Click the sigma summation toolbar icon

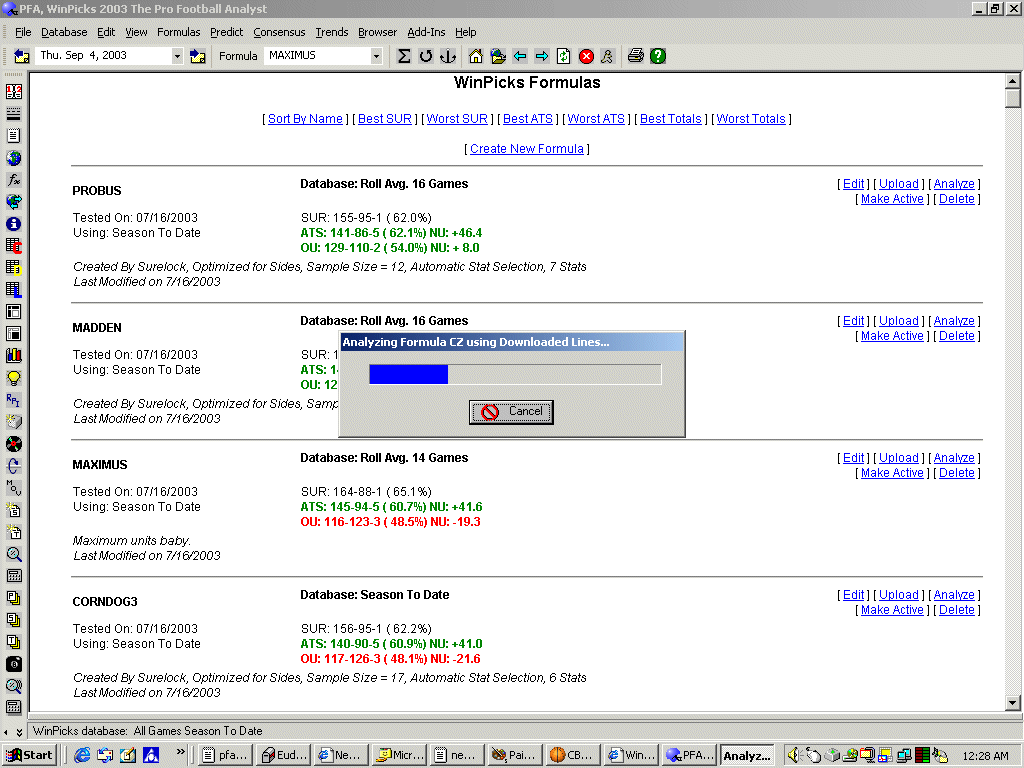(x=404, y=56)
